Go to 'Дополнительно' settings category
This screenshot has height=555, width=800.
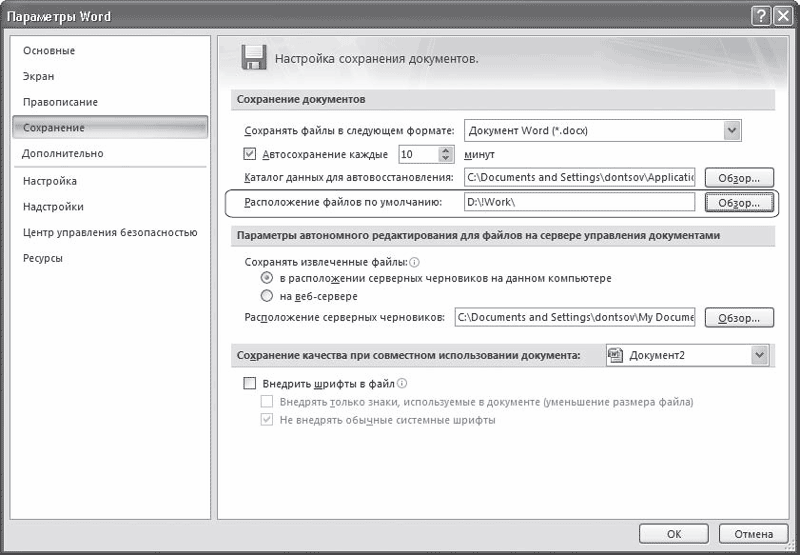(62, 154)
